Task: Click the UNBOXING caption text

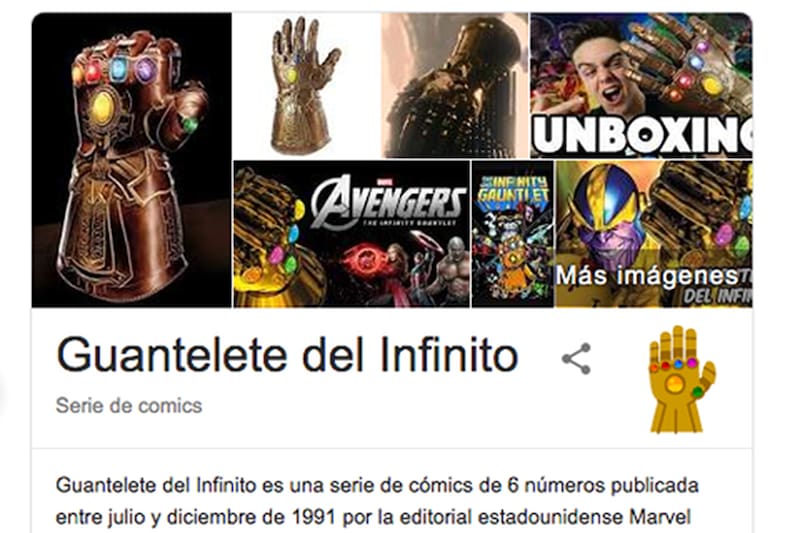Action: pyautogui.click(x=642, y=136)
